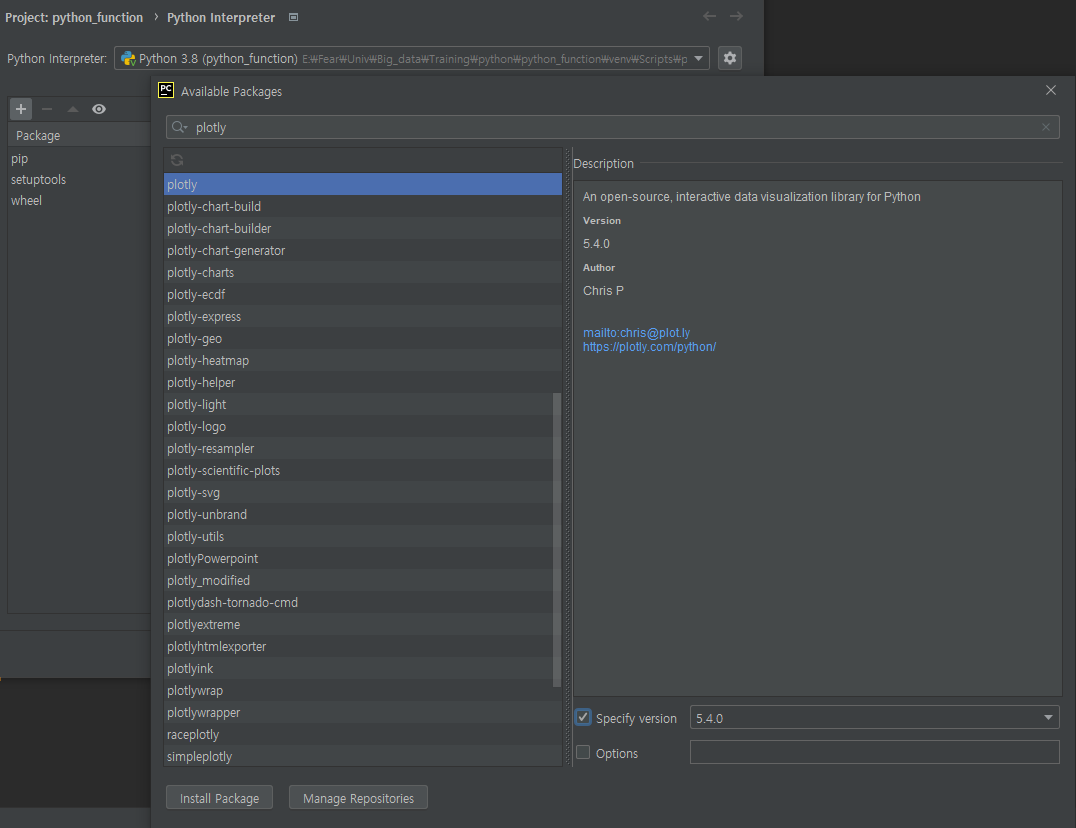
Task: Select plotly-resampler in the list
Action: click(x=358, y=448)
